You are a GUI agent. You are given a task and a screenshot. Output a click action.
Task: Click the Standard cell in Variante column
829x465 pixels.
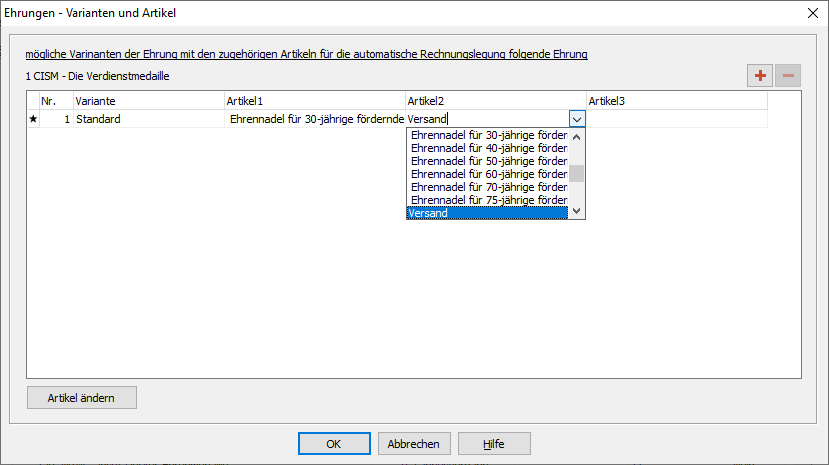point(148,119)
